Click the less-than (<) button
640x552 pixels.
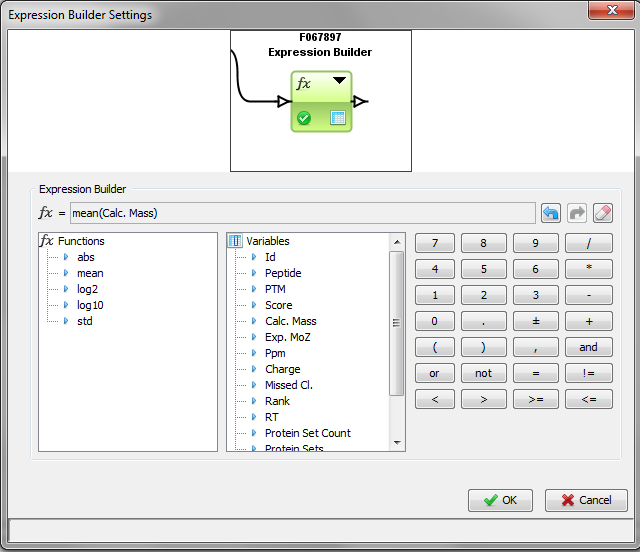pyautogui.click(x=435, y=399)
